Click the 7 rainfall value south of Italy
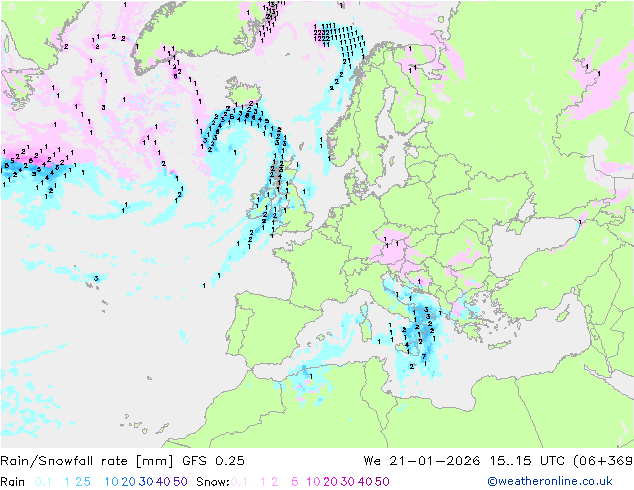 424,356
